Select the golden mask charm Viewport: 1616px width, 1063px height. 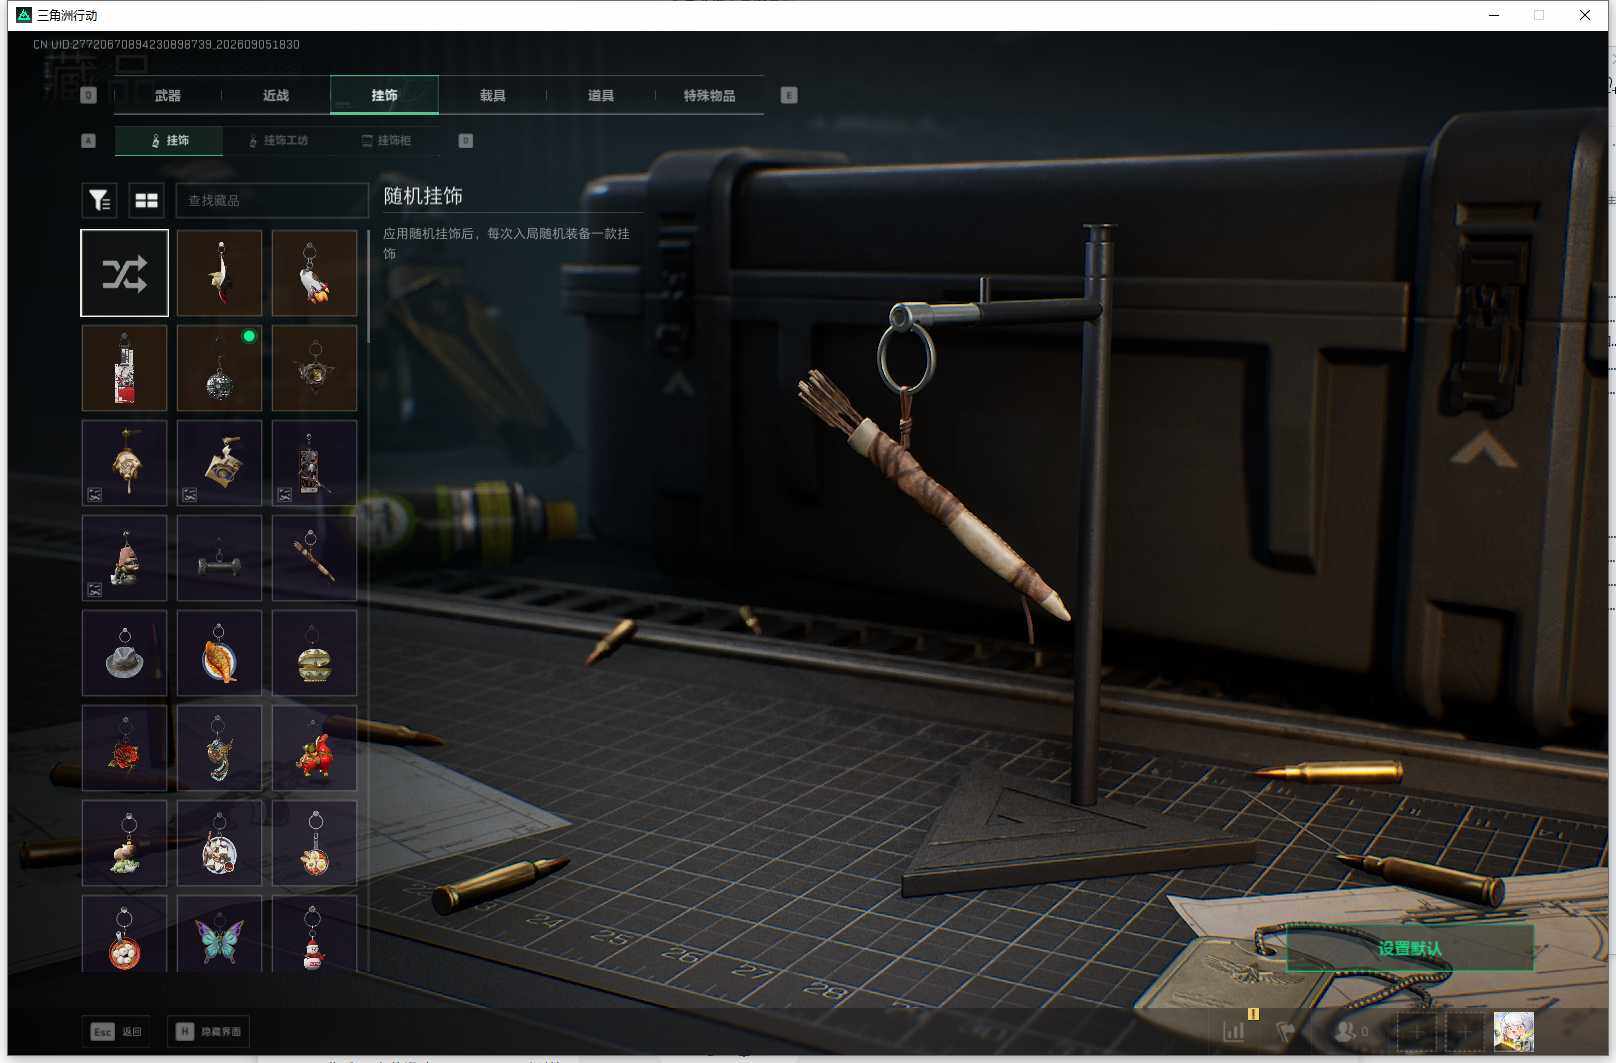(125, 463)
